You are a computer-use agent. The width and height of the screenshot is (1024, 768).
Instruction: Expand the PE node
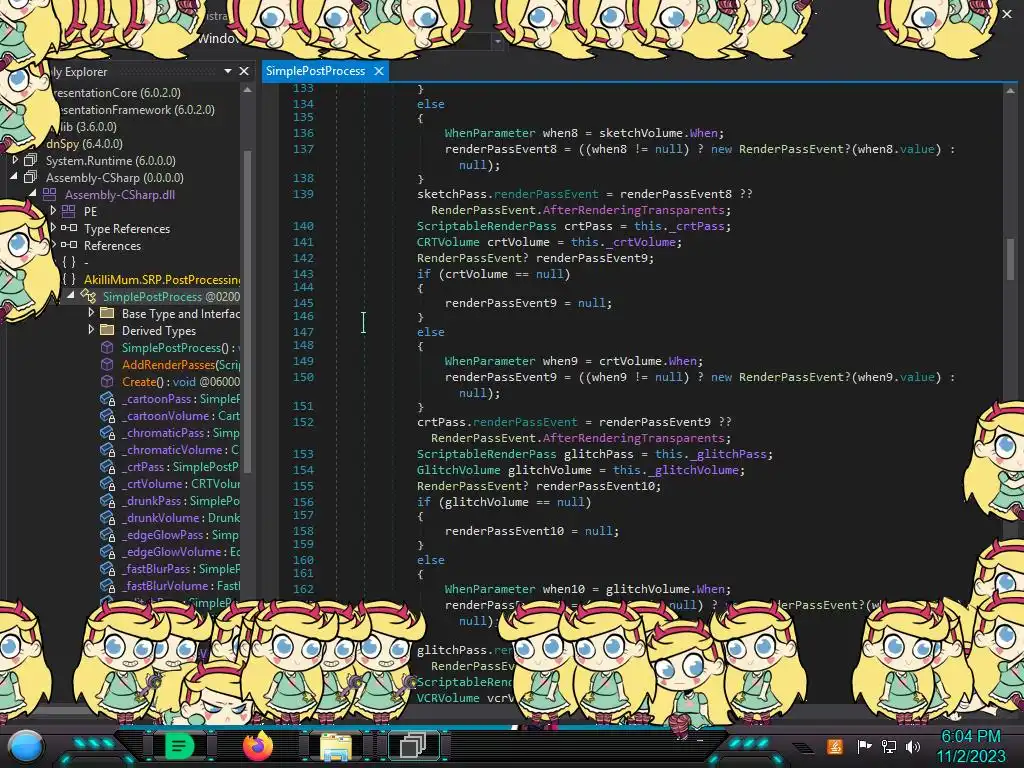[x=53, y=210]
